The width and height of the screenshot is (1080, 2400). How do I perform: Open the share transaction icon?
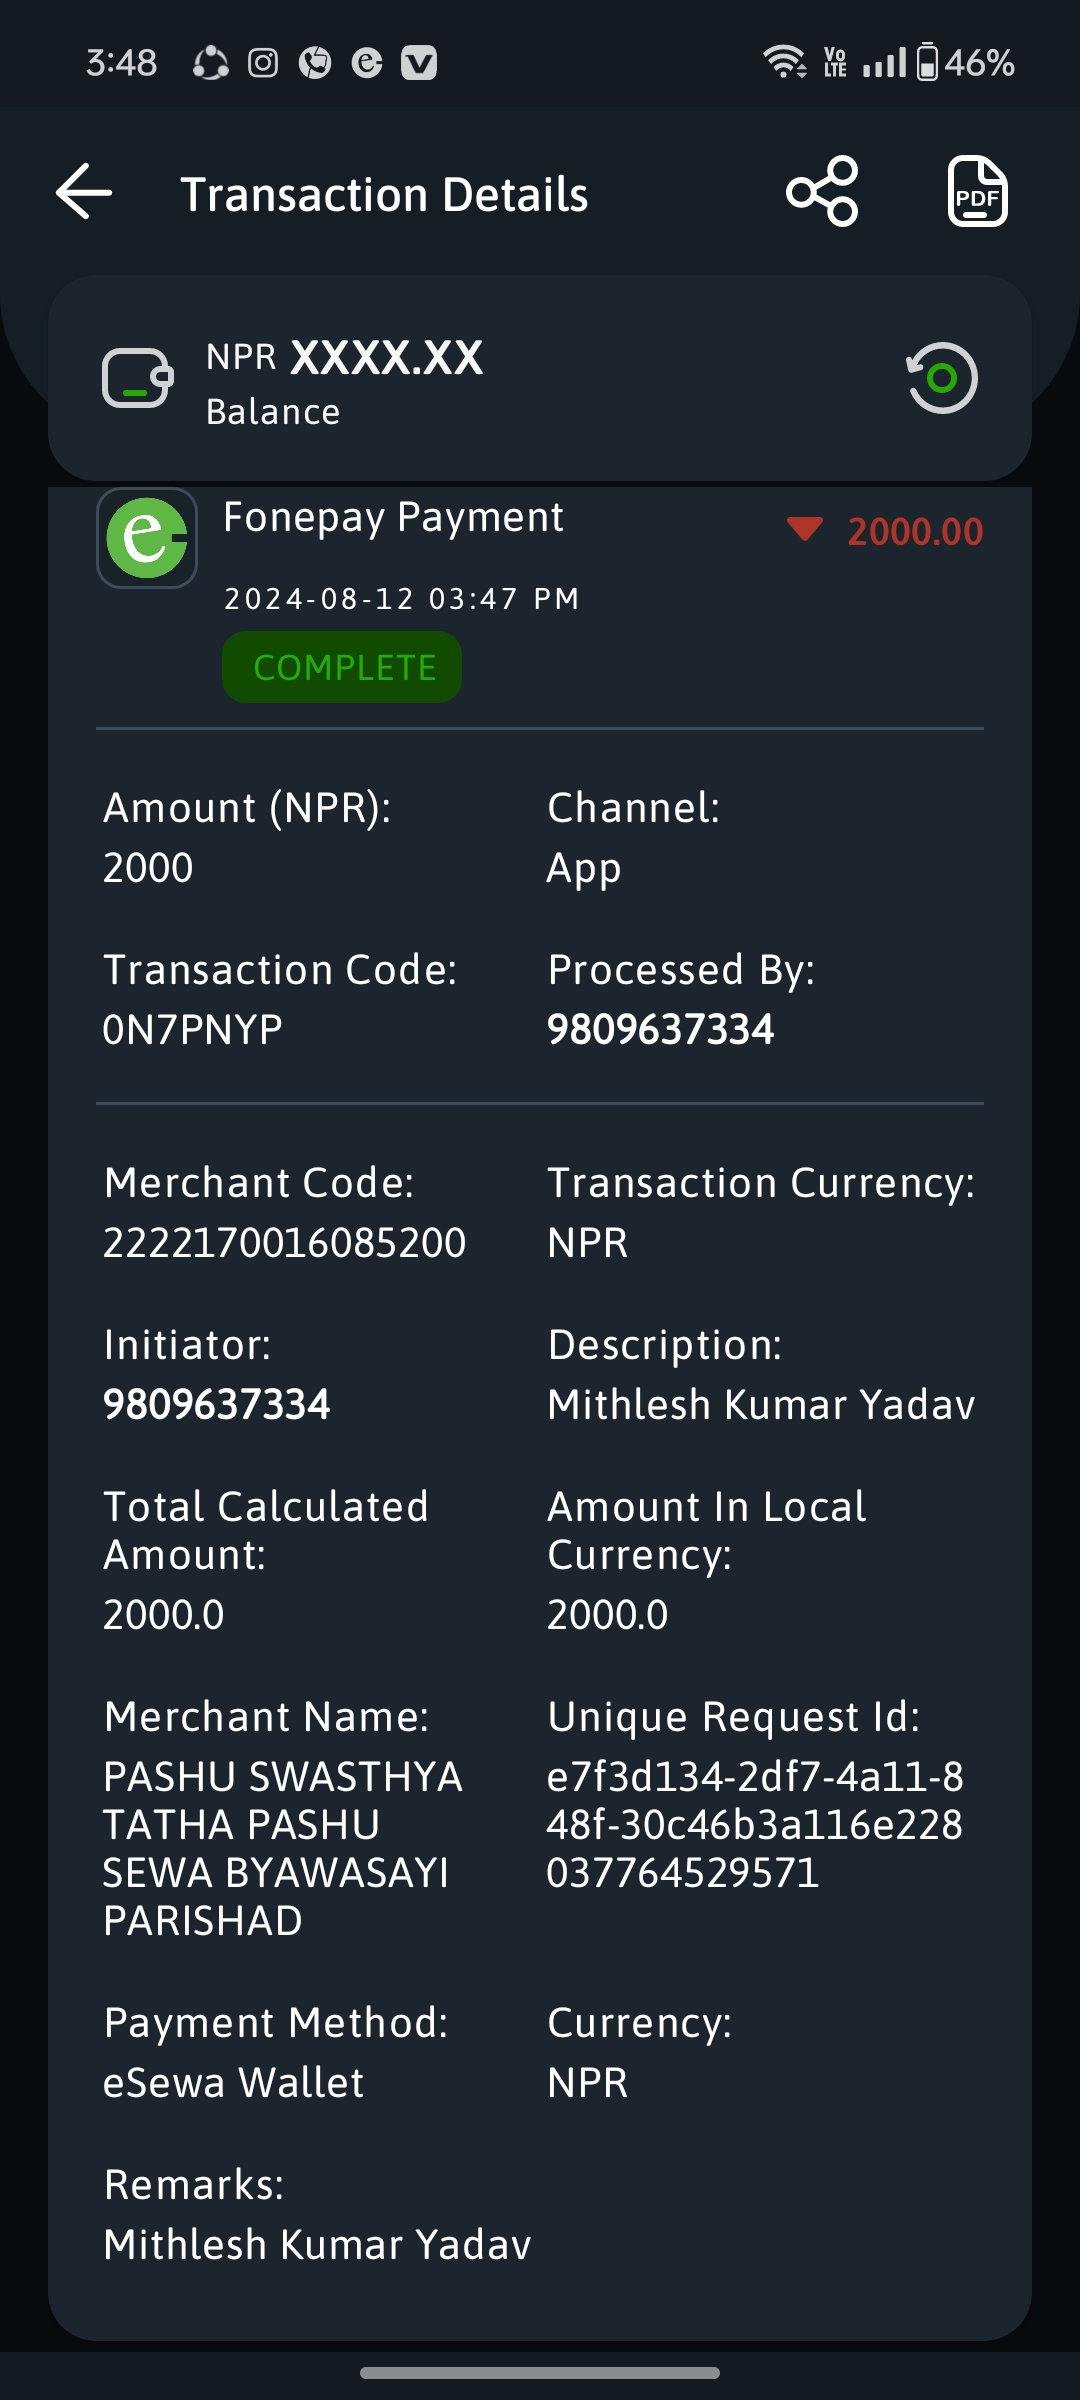click(x=822, y=191)
